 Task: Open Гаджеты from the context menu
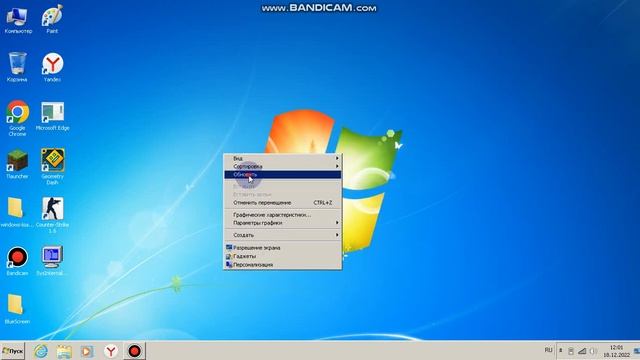282,256
